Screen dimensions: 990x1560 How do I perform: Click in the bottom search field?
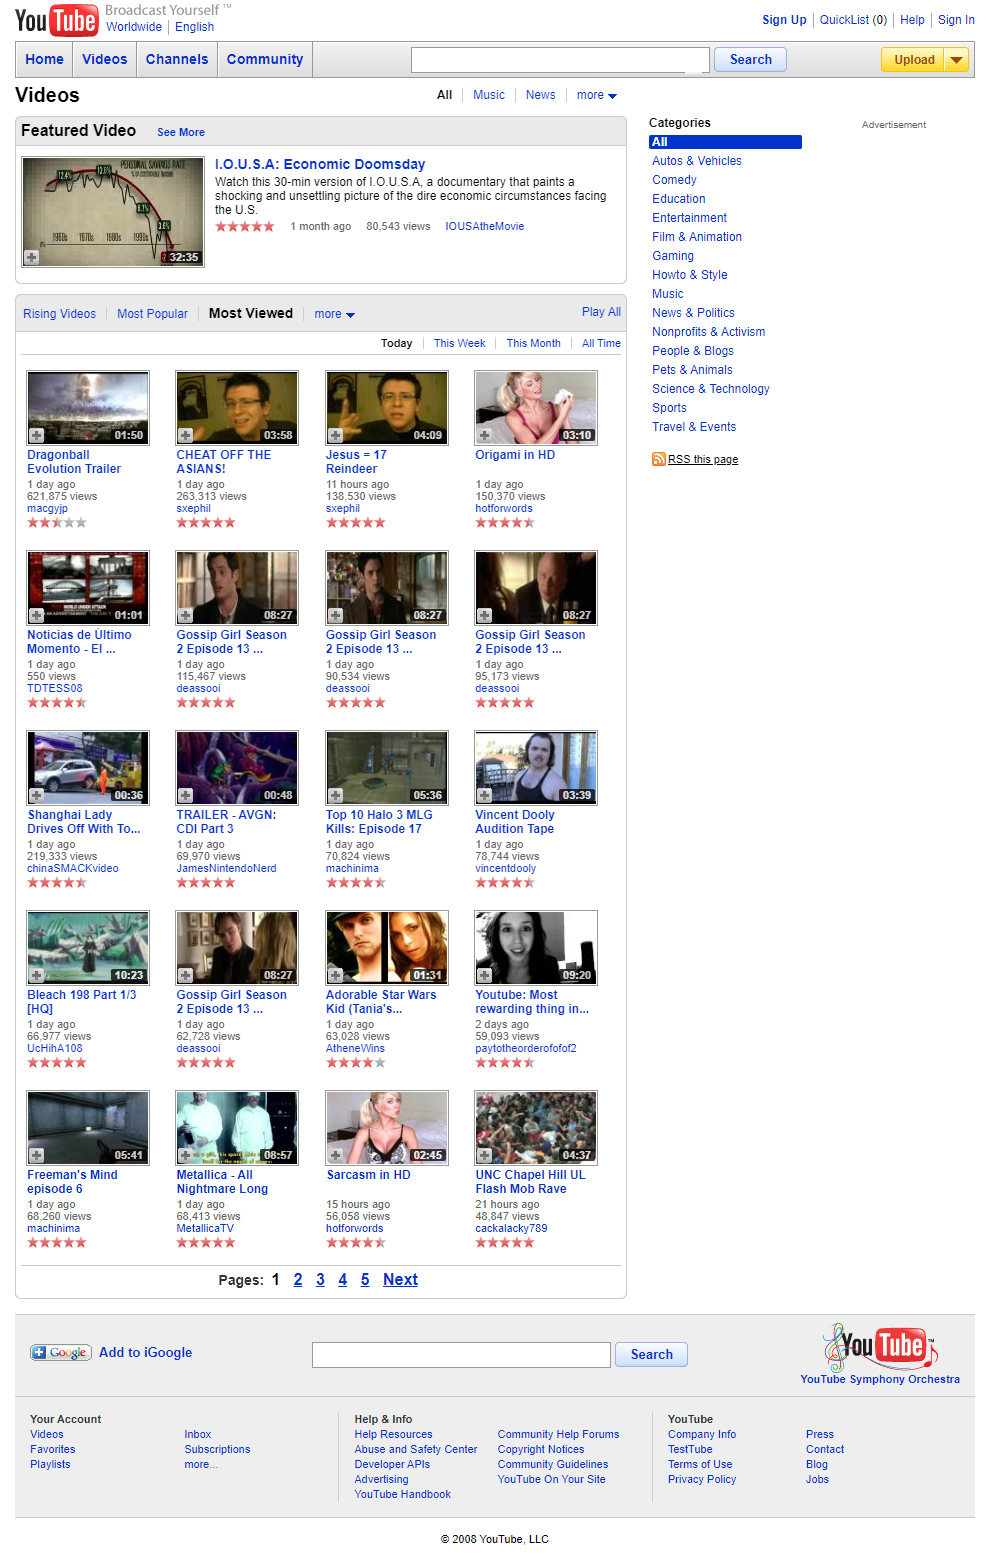(461, 1355)
